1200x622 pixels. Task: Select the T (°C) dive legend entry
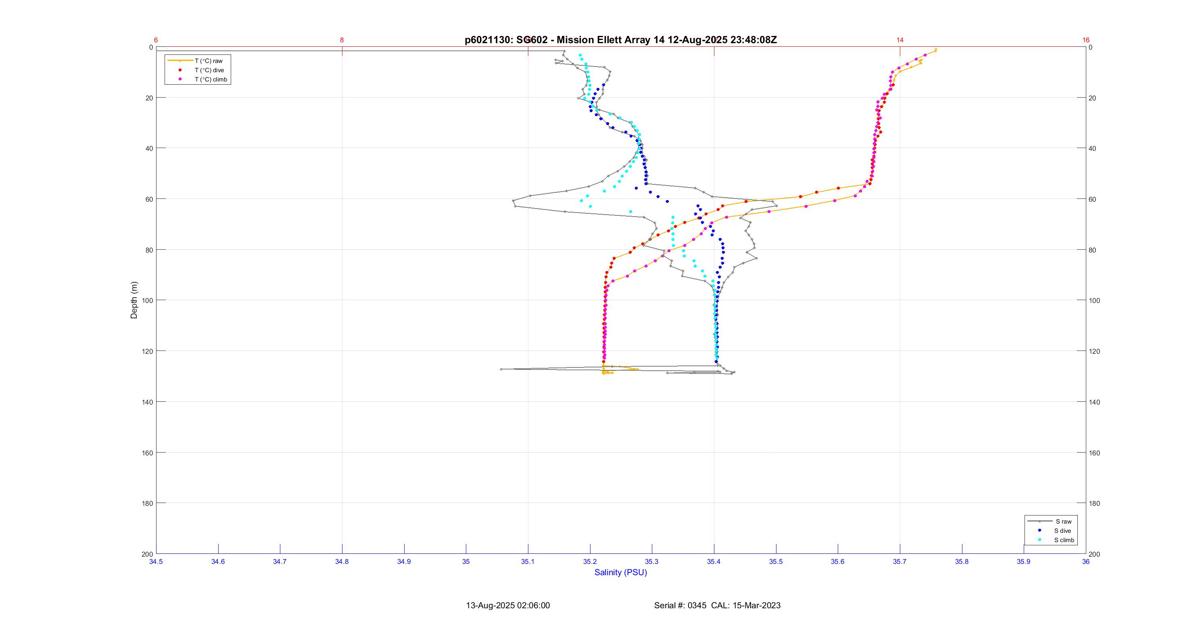pyautogui.click(x=209, y=70)
